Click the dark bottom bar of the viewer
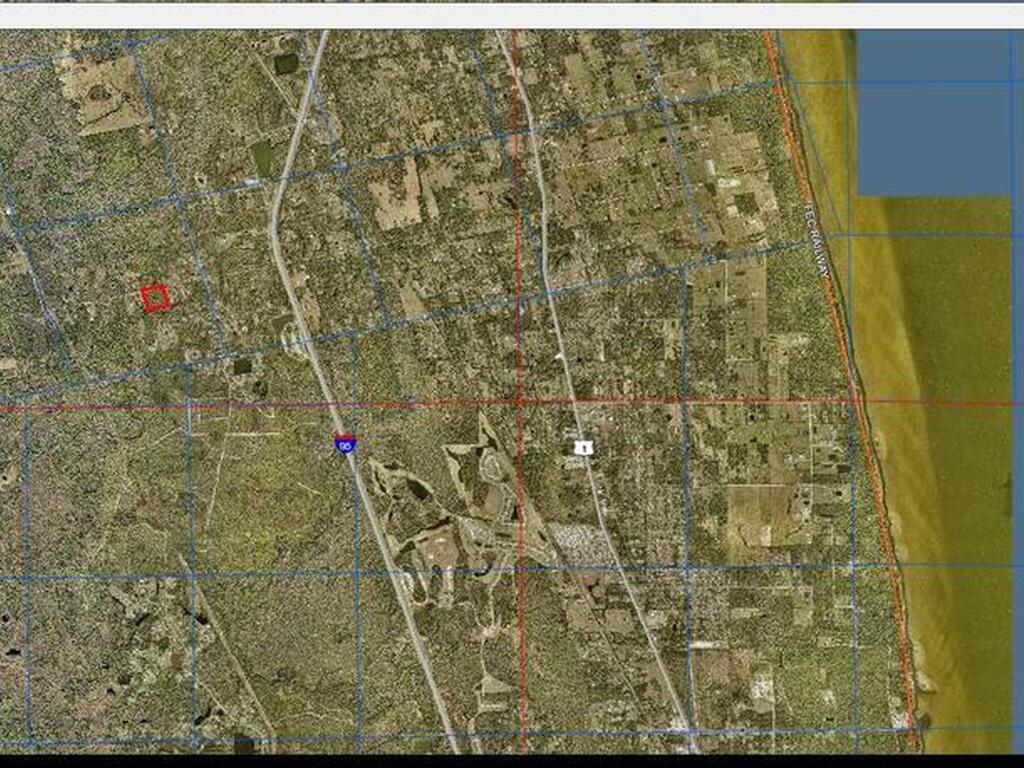 pyautogui.click(x=512, y=760)
